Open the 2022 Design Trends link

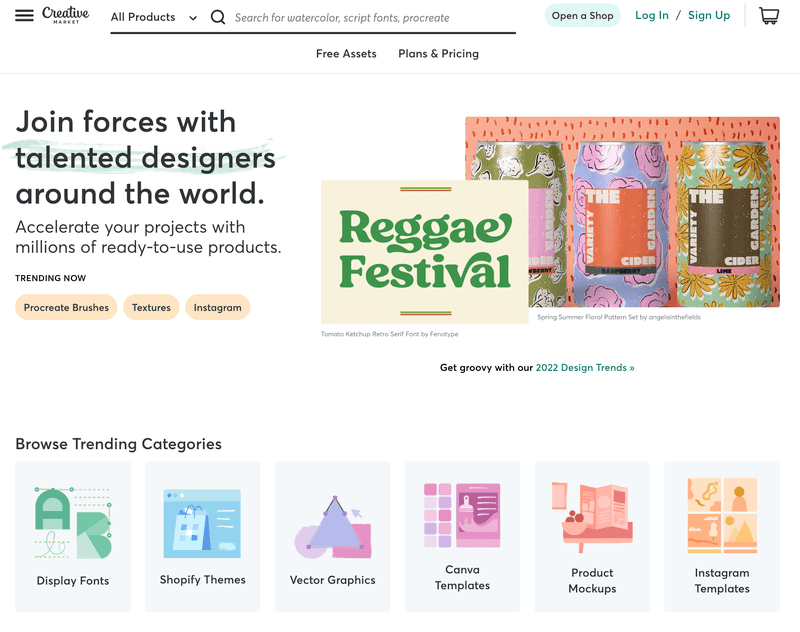pos(585,368)
